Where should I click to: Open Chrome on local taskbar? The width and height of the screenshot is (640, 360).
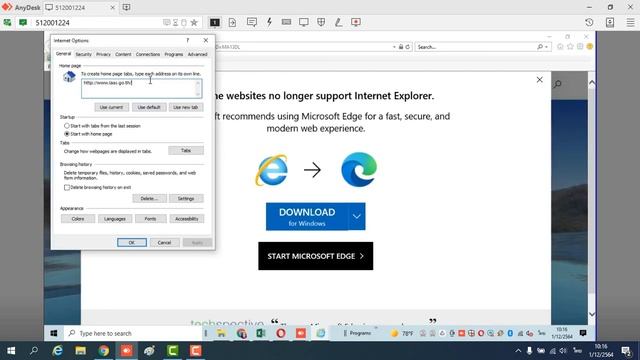(104, 351)
